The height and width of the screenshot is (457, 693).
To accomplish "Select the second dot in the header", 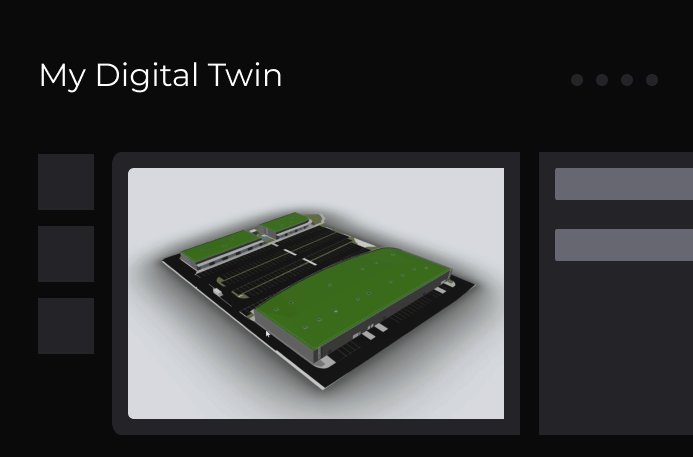I will coord(602,80).
